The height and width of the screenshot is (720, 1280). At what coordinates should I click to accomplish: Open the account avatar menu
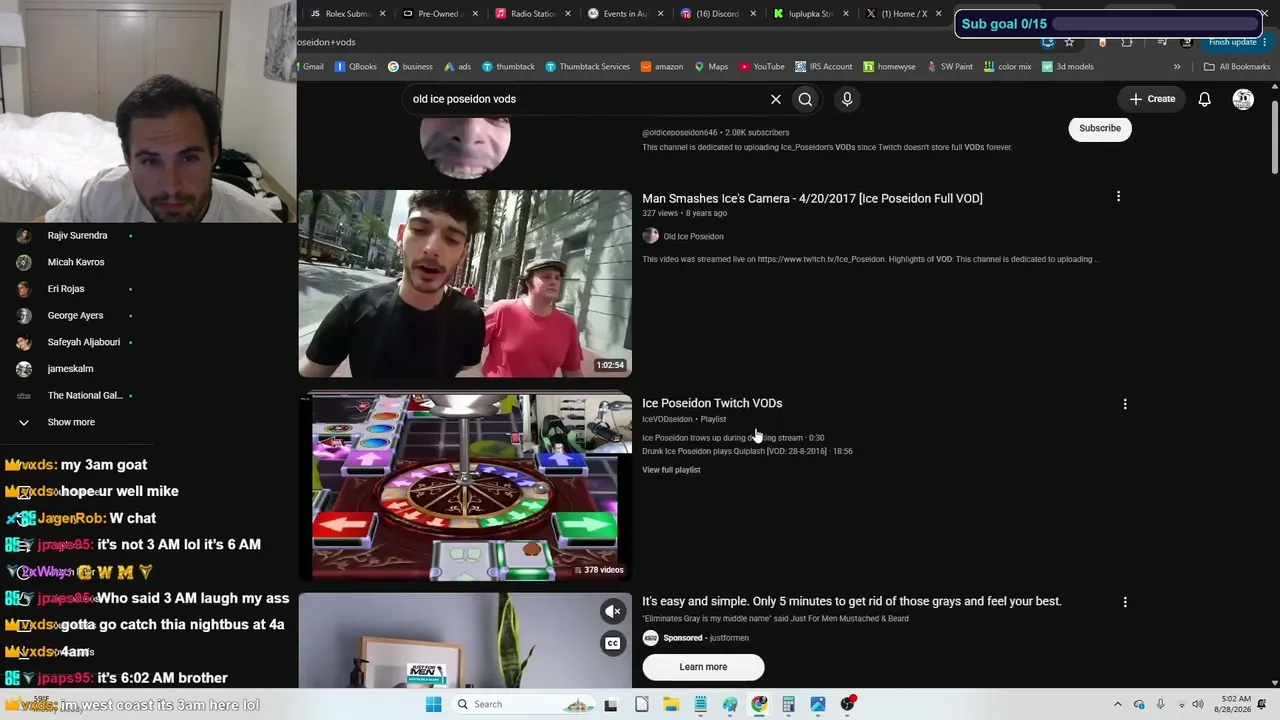(x=1243, y=99)
